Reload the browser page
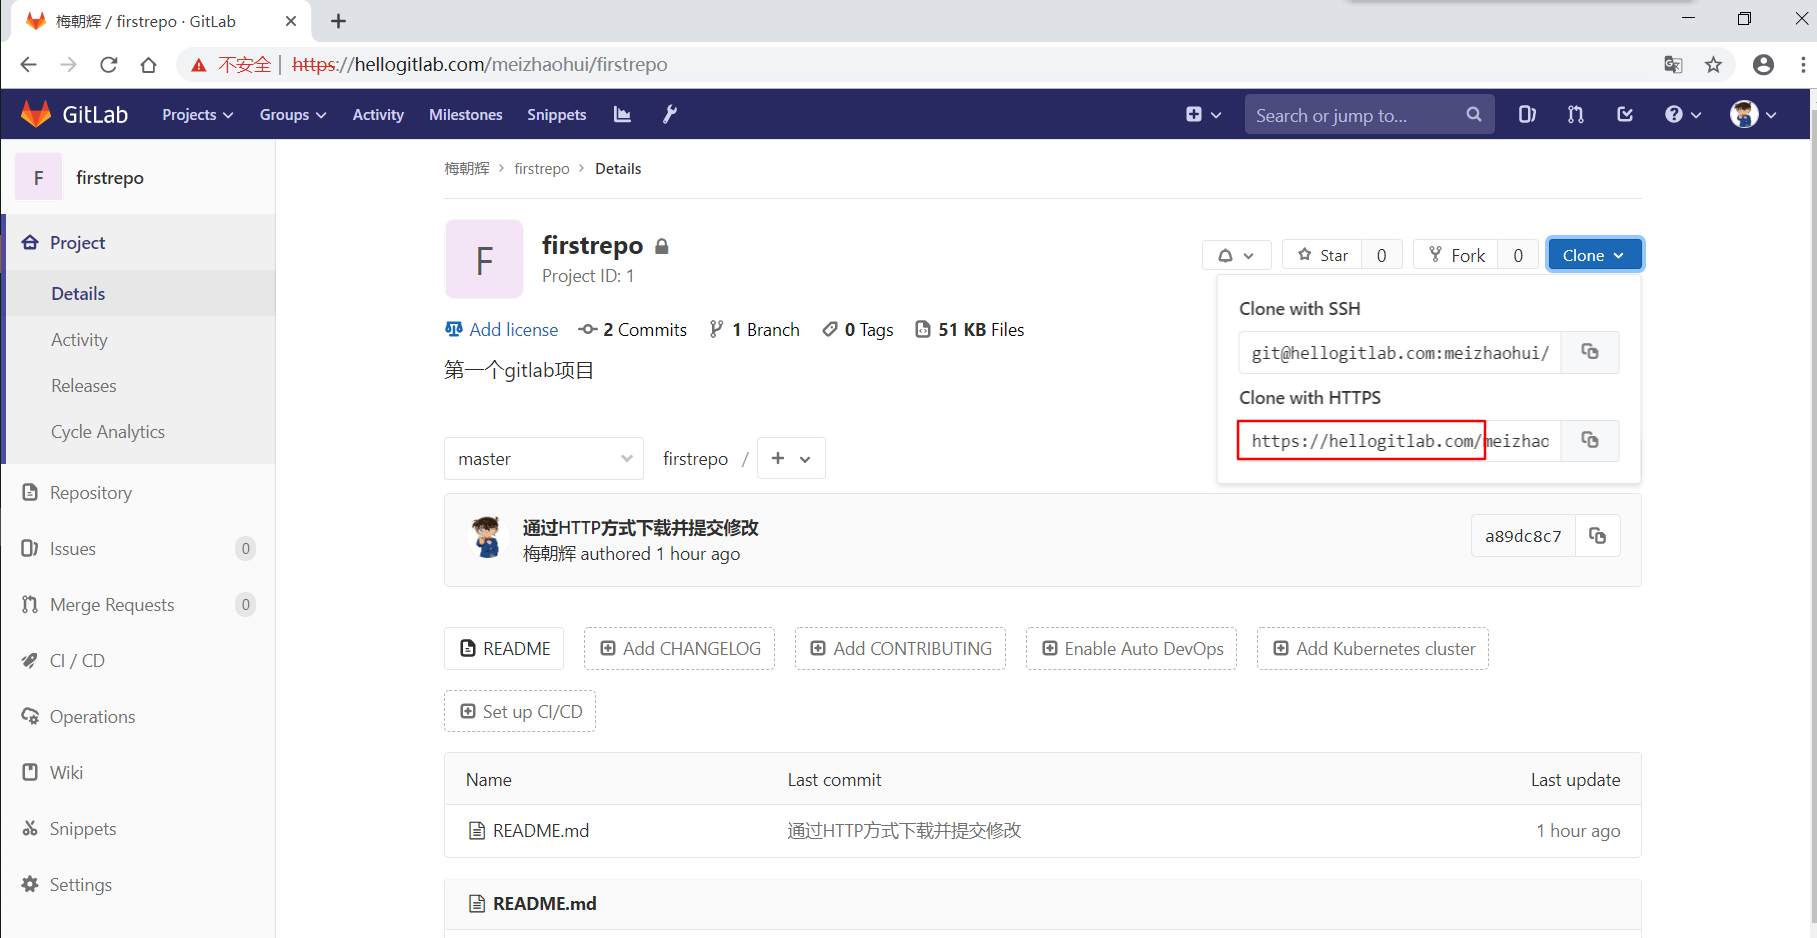 click(109, 65)
